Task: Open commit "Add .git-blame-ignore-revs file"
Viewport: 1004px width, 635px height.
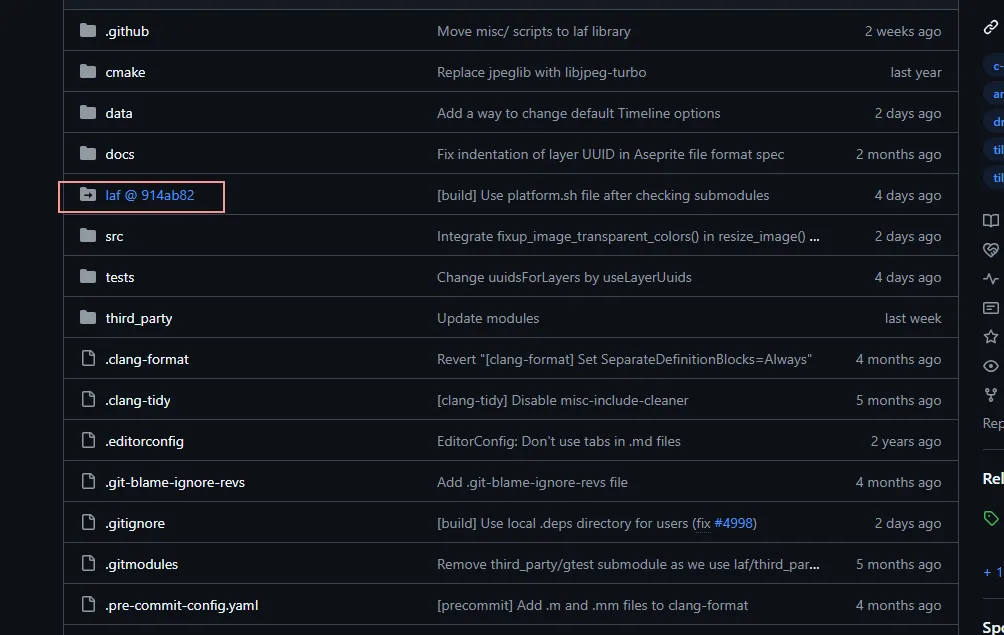Action: point(532,482)
